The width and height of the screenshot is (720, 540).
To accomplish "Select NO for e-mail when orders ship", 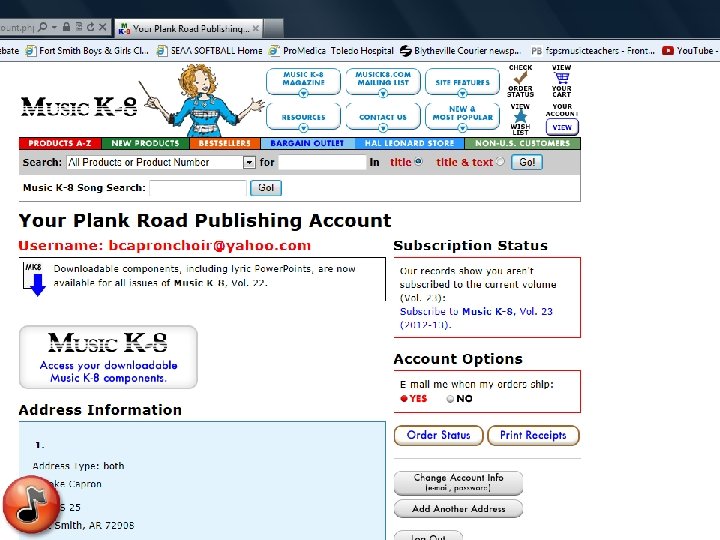I will (x=450, y=399).
